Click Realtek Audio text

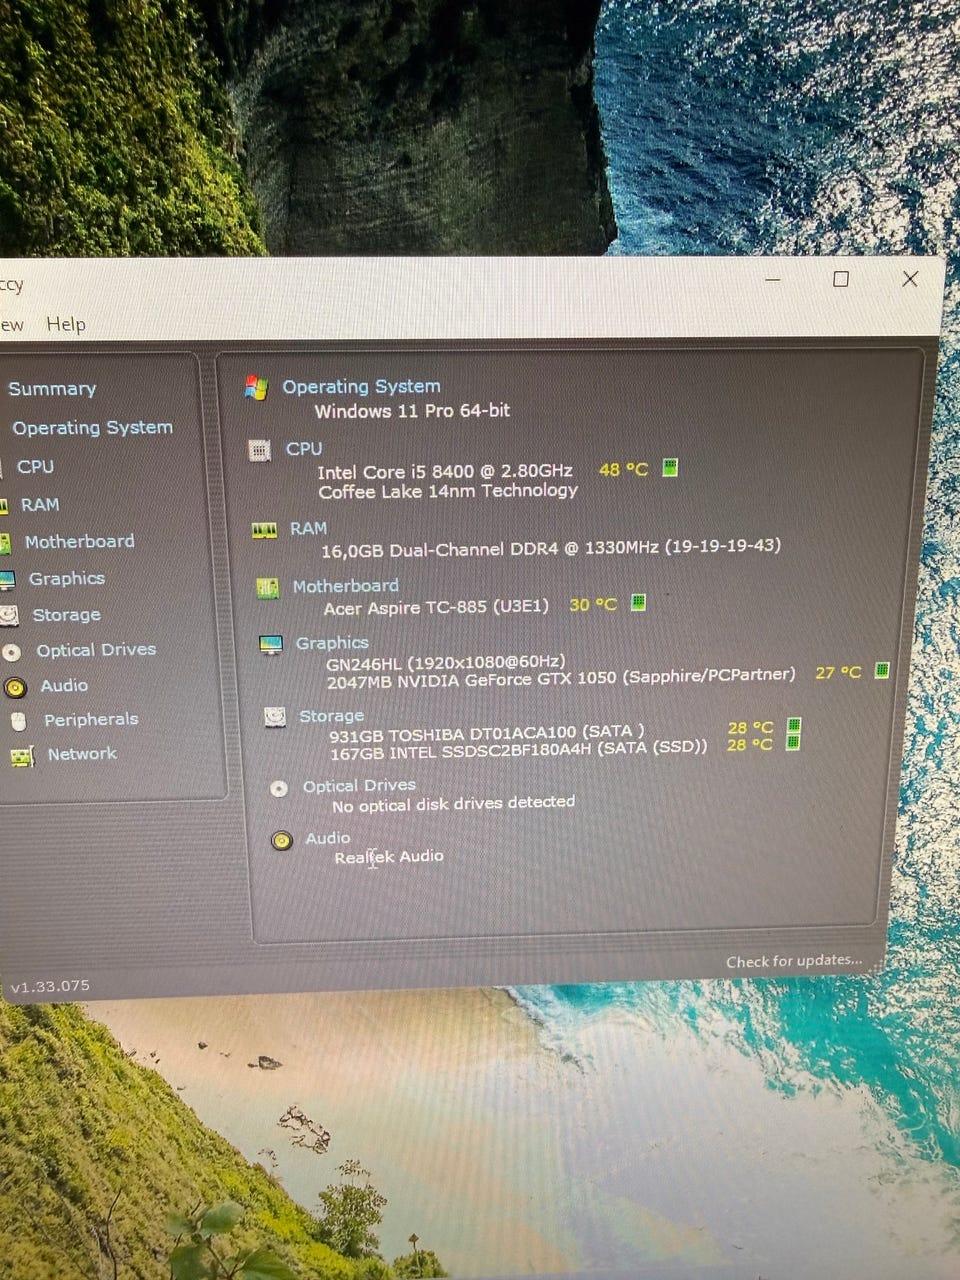click(389, 857)
